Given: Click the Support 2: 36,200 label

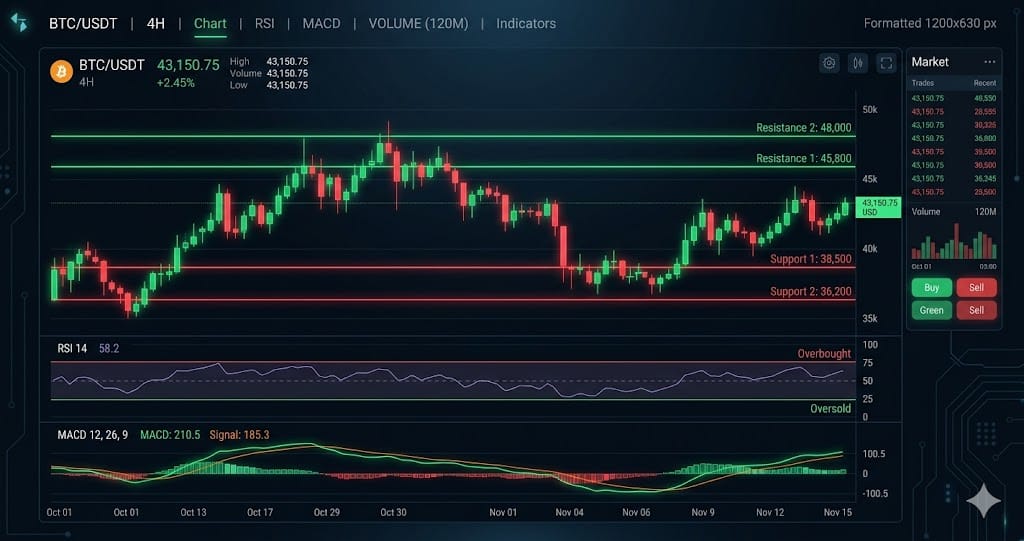Looking at the screenshot, I should point(810,291).
